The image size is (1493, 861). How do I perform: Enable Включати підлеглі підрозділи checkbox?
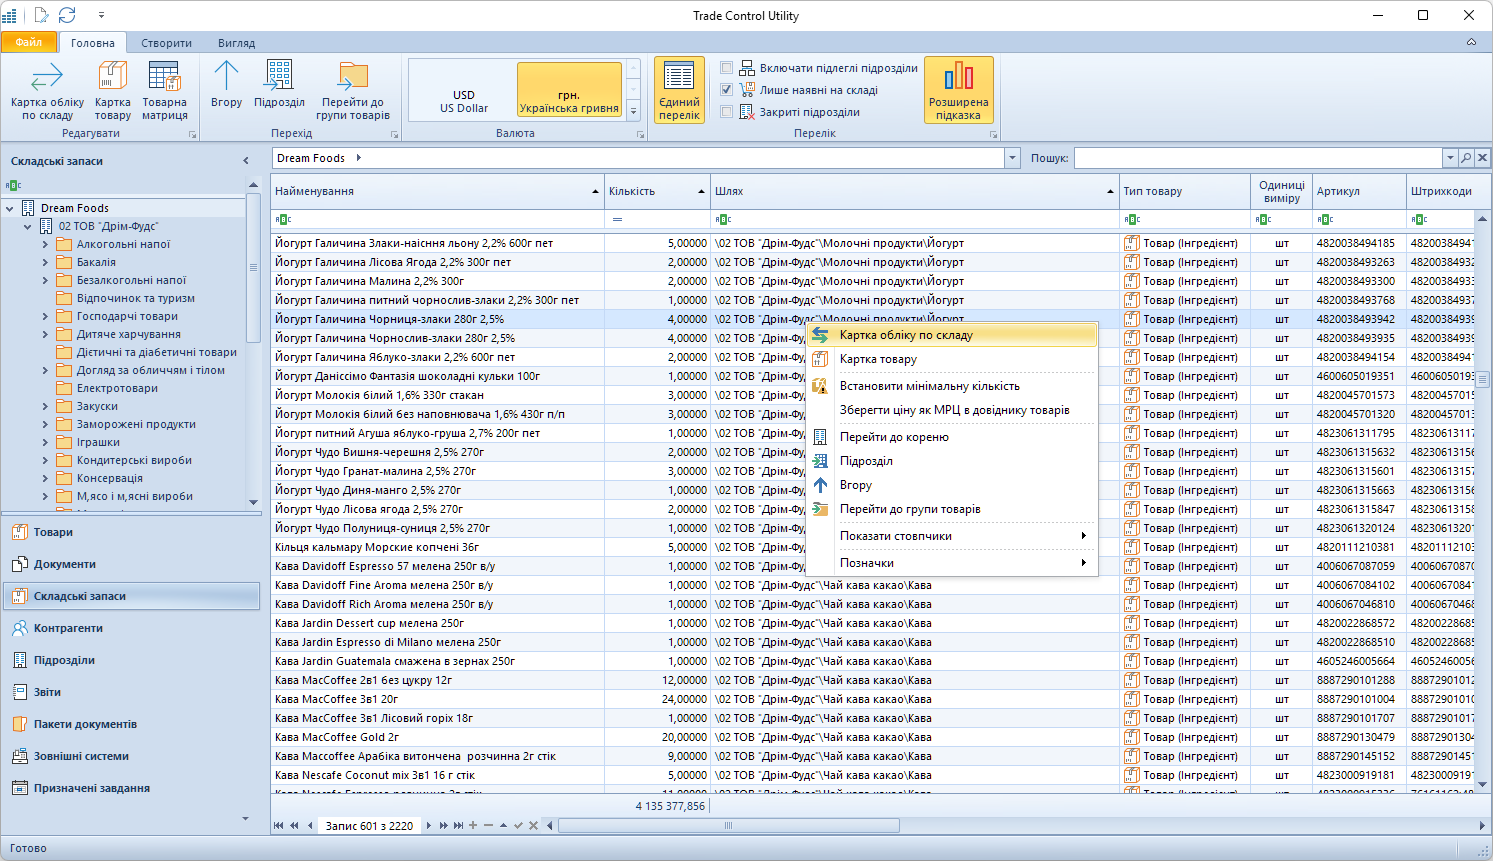pyautogui.click(x=727, y=68)
